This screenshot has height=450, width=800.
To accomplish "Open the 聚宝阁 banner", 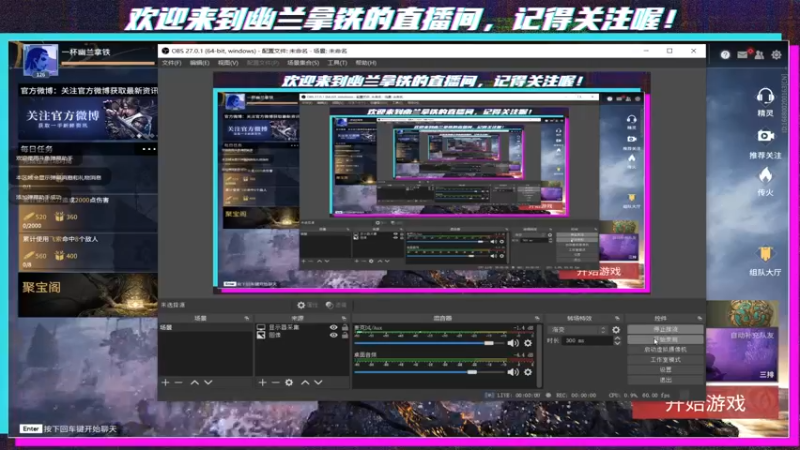I will 88,295.
